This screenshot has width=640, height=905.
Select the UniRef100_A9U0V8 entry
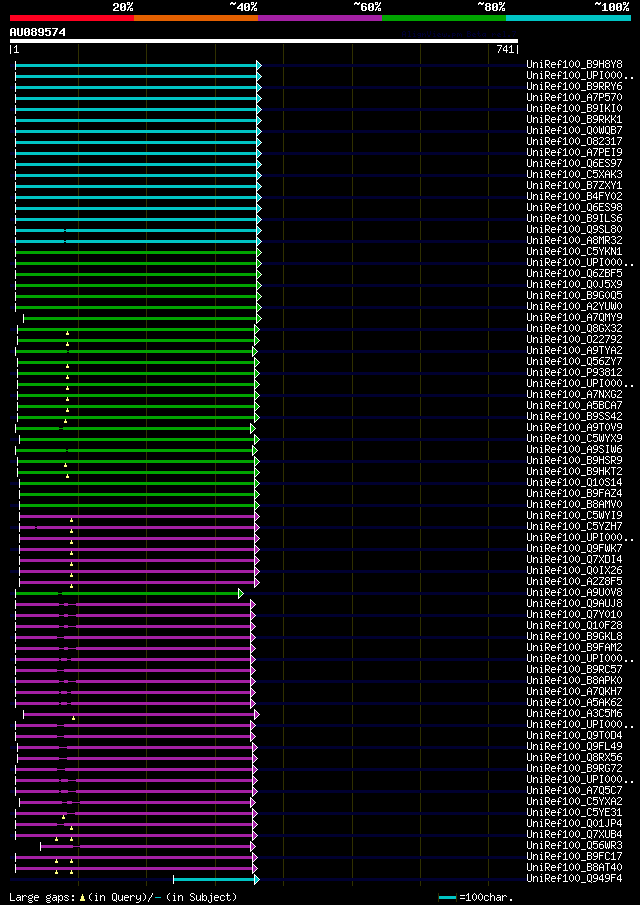coord(574,592)
